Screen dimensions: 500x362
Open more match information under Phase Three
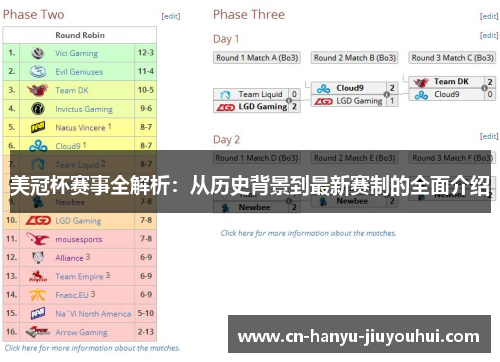(x=308, y=233)
